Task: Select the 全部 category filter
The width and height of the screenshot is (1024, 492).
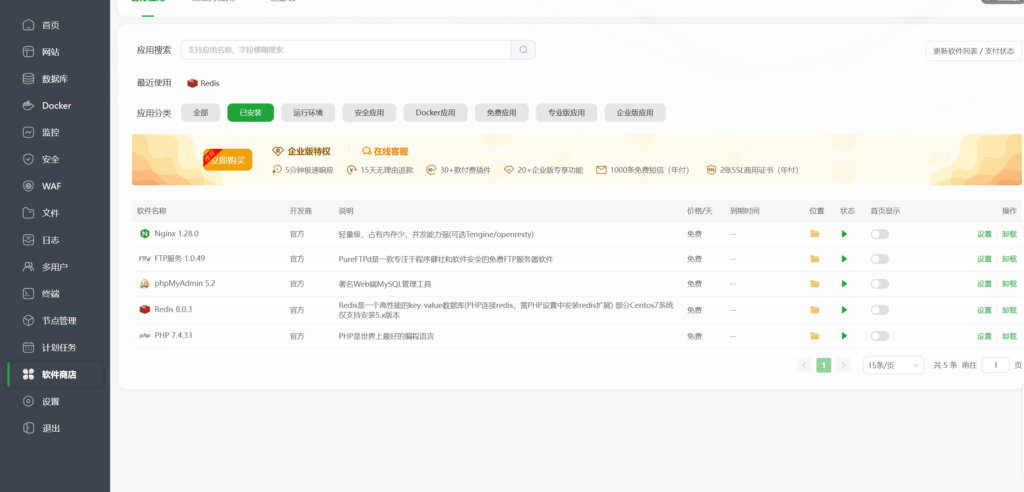Action: (200, 112)
